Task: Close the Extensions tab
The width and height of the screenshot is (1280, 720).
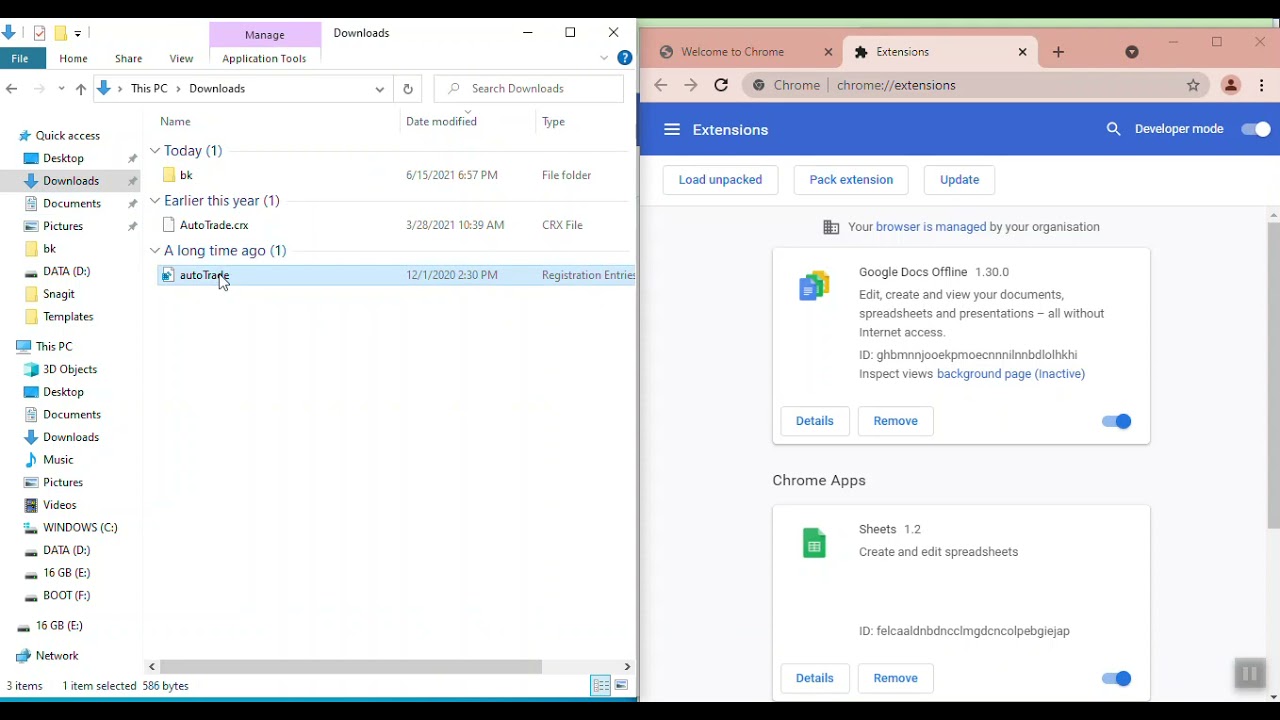Action: pos(1022,52)
